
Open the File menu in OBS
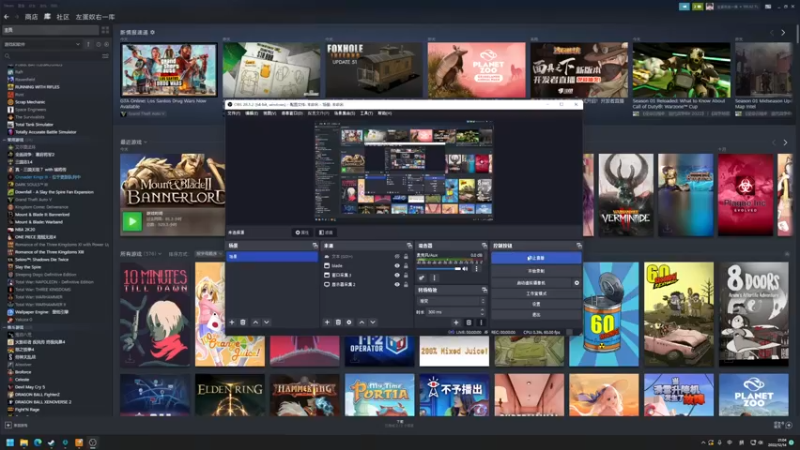[x=234, y=113]
